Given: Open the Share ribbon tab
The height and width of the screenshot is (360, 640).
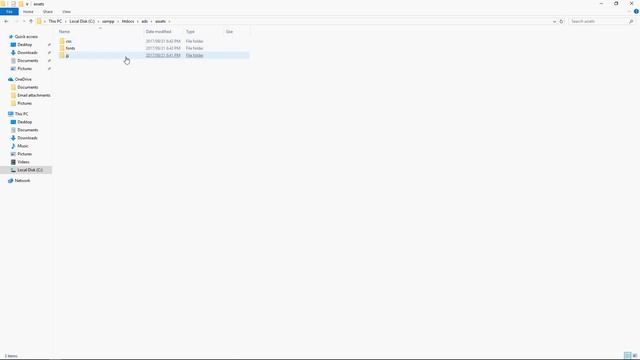Looking at the screenshot, I should click(48, 11).
